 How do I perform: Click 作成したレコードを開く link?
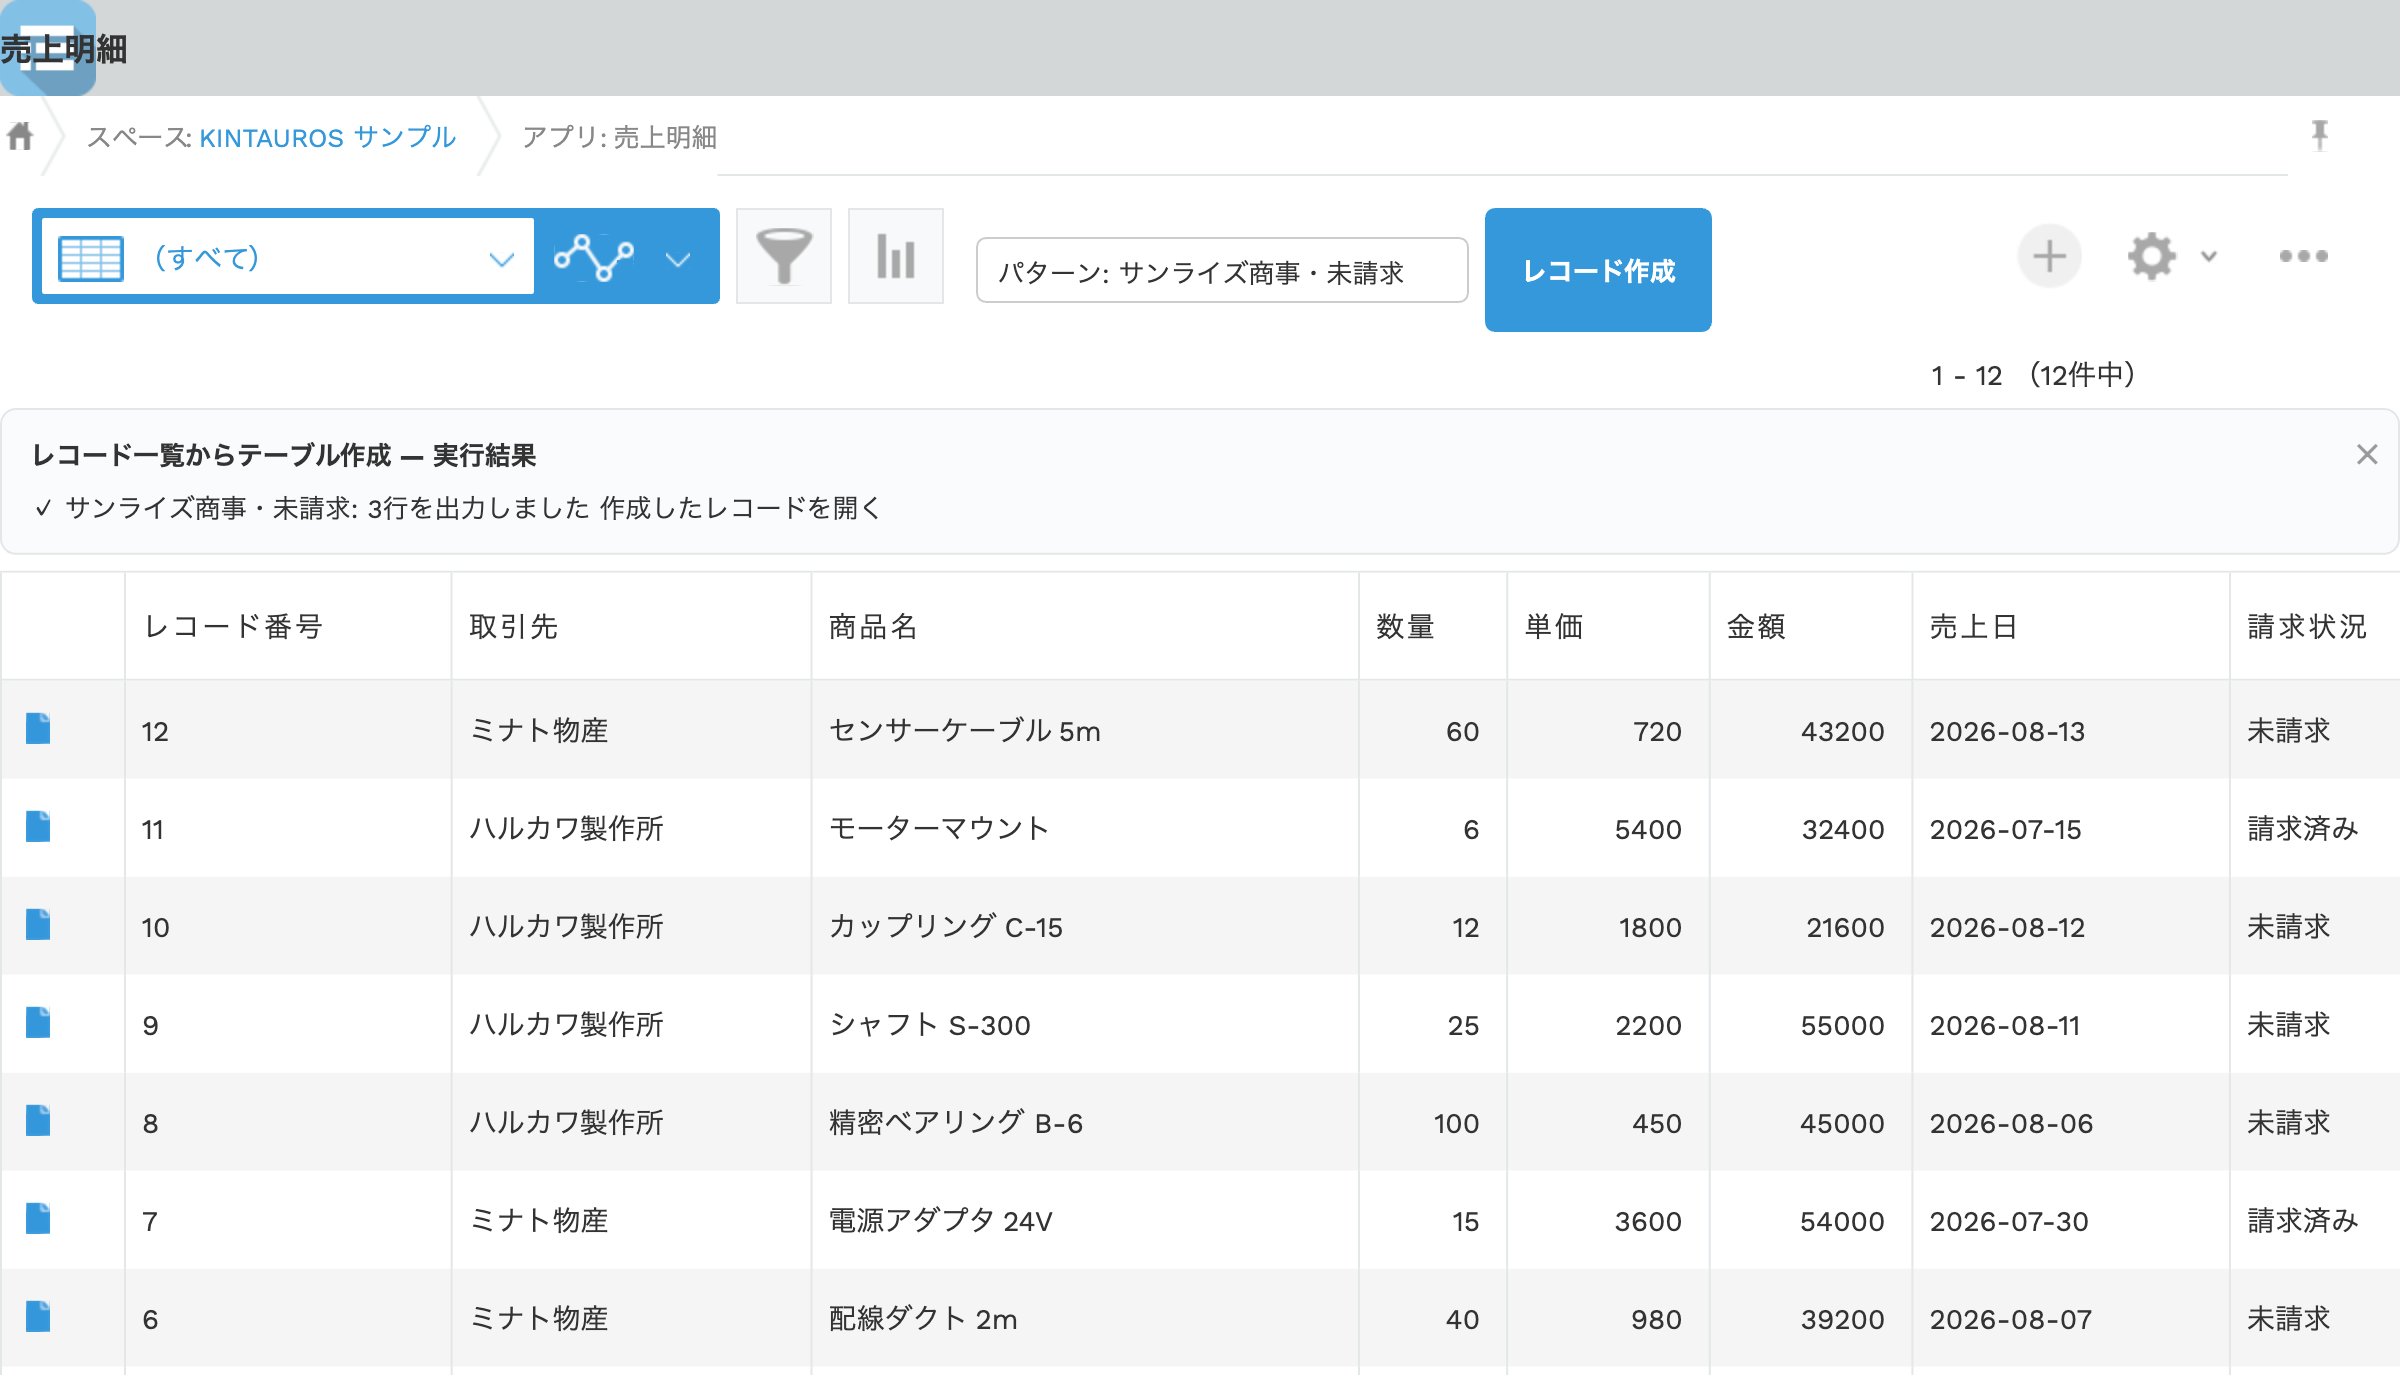(x=740, y=508)
